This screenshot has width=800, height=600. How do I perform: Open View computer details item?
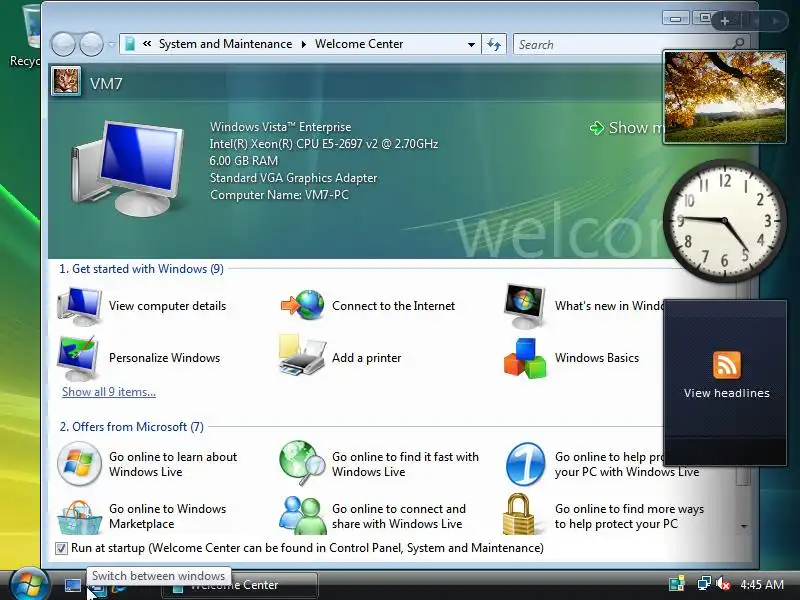point(142,306)
